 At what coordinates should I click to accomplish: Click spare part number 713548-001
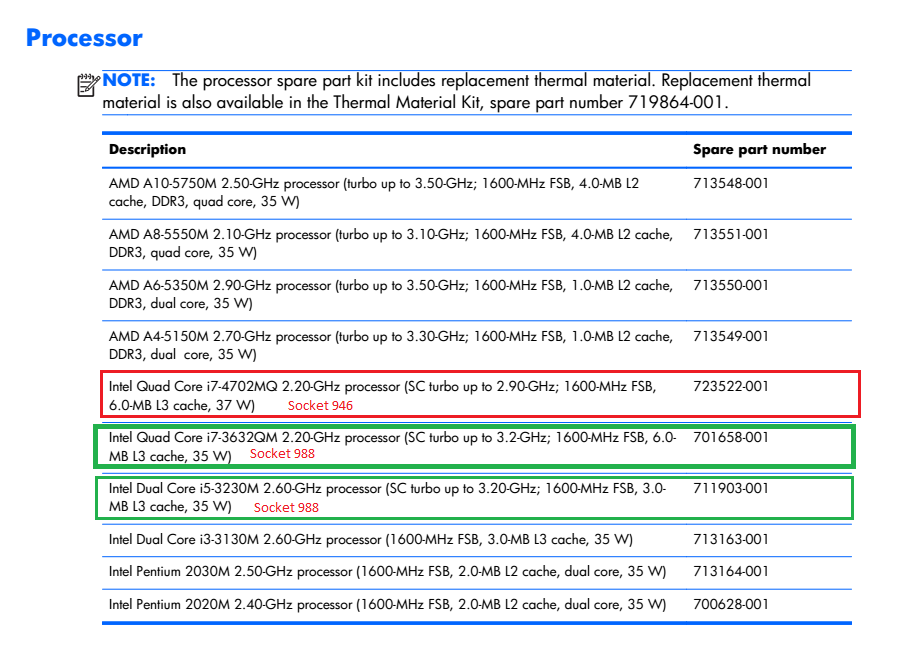(x=730, y=183)
